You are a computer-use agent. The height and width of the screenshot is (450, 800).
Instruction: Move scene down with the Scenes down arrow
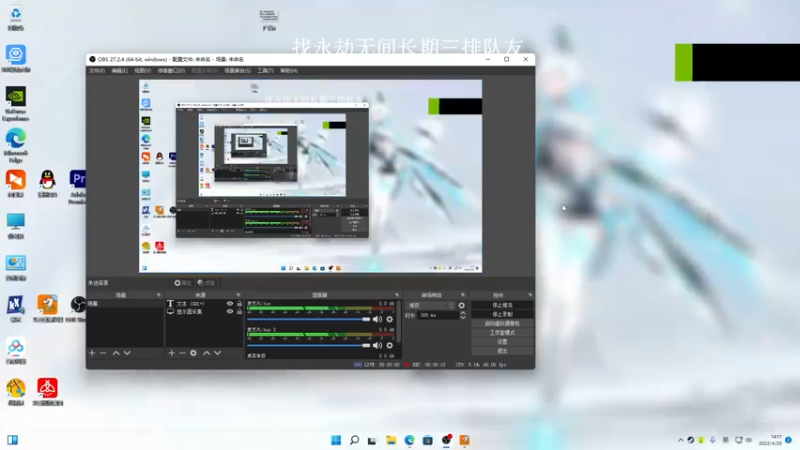(x=127, y=353)
